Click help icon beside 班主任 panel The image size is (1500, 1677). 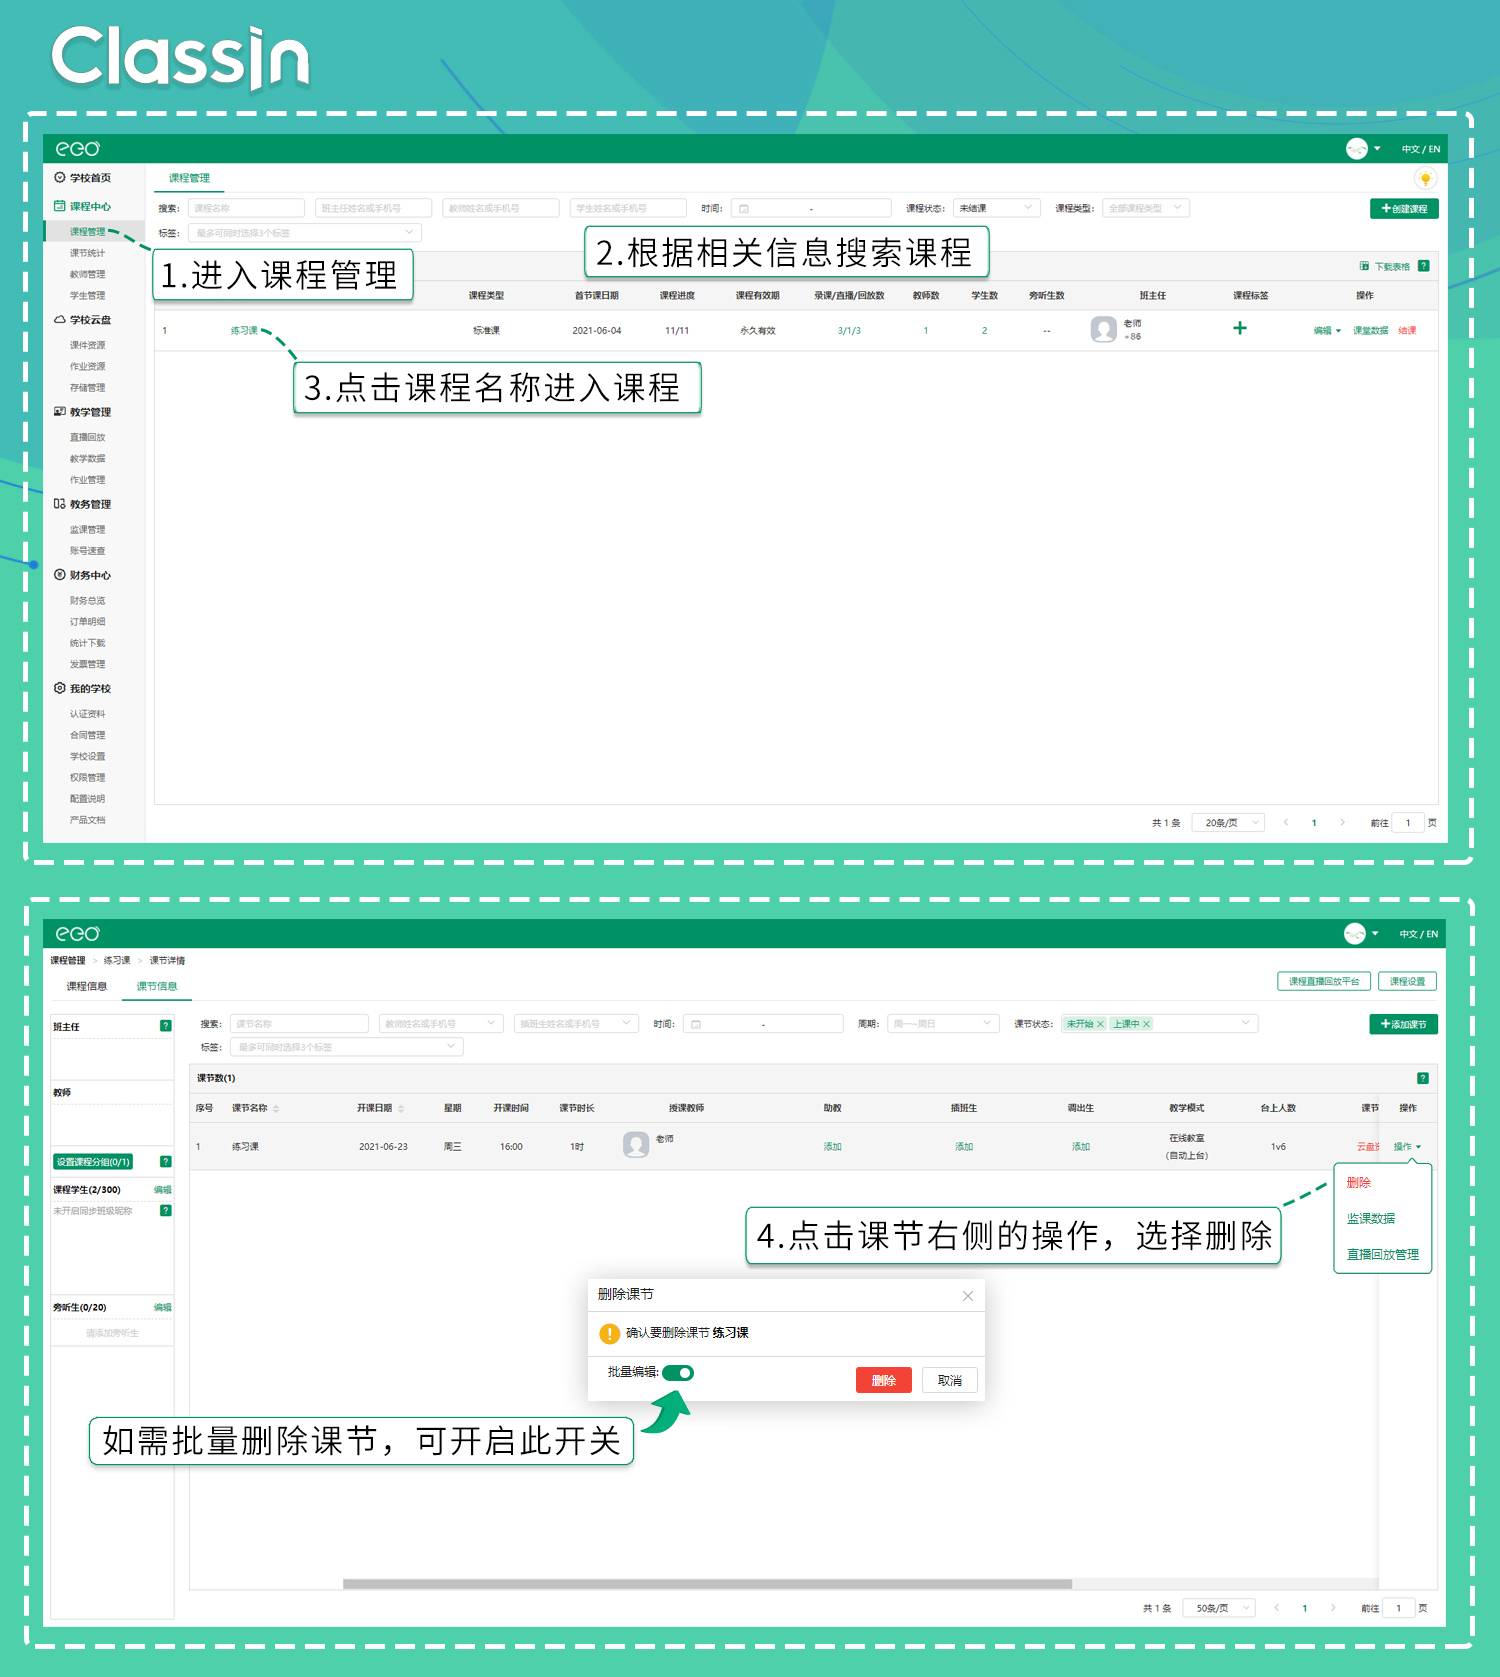tap(166, 1026)
